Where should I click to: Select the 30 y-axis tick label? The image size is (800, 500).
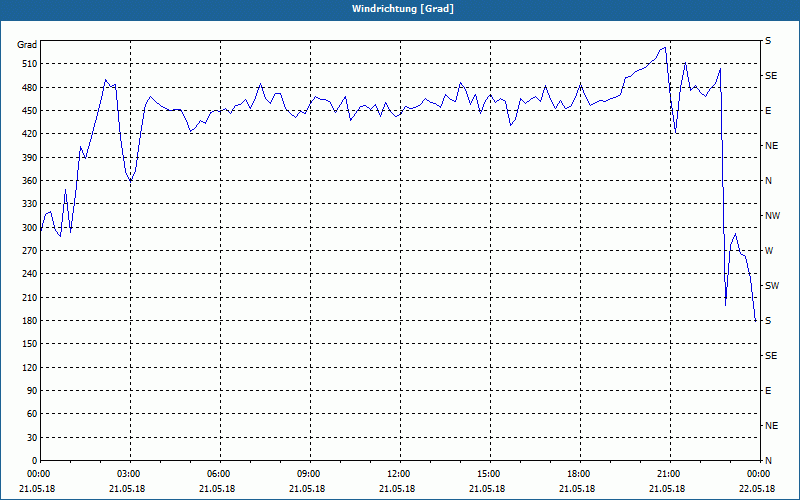[32, 437]
